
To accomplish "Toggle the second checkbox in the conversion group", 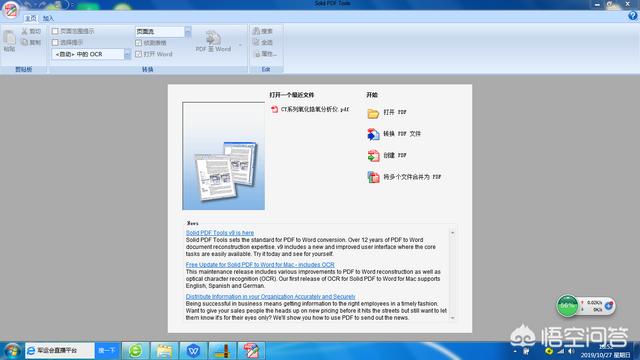I will [55, 42].
